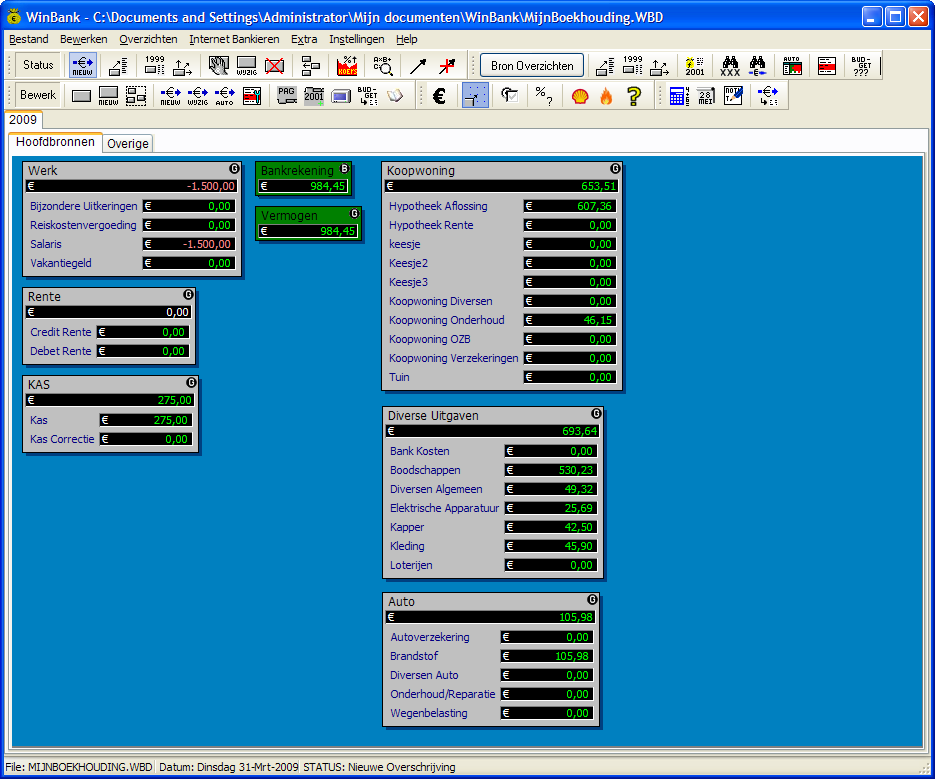
Task: Click the Bewerk toolbar button
Action: pos(38,95)
